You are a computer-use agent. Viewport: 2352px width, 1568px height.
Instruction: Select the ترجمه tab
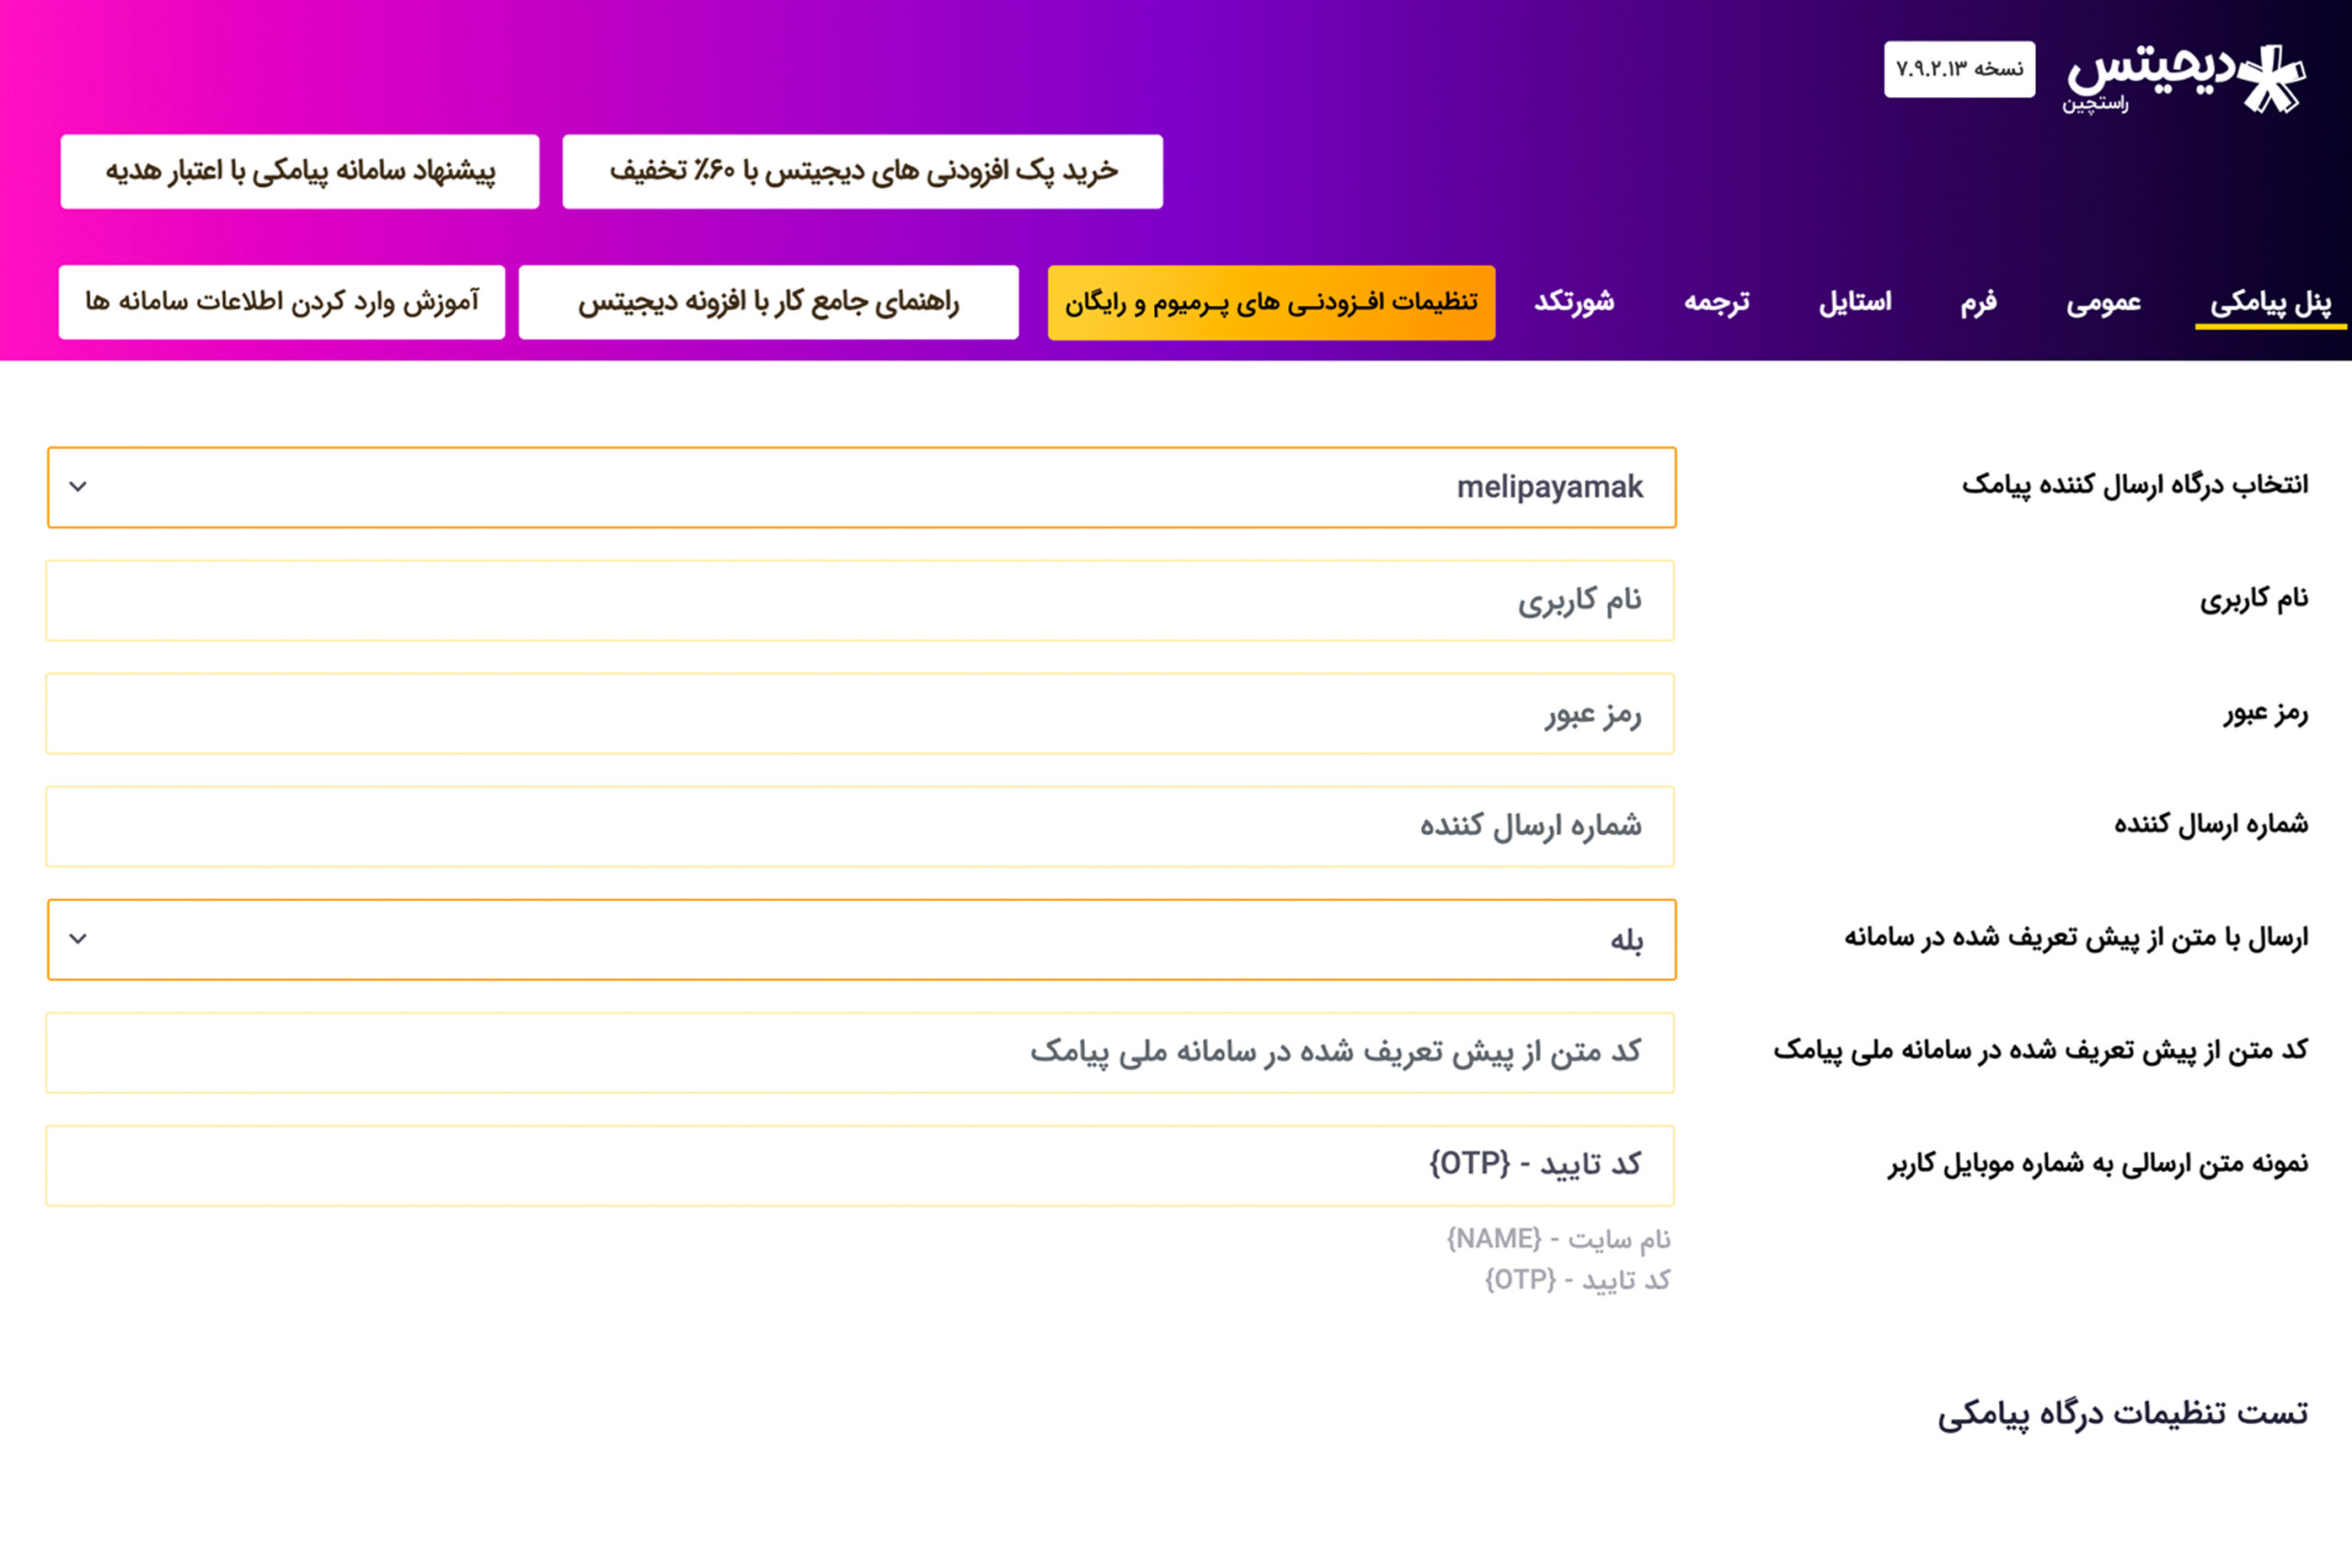[x=1716, y=302]
